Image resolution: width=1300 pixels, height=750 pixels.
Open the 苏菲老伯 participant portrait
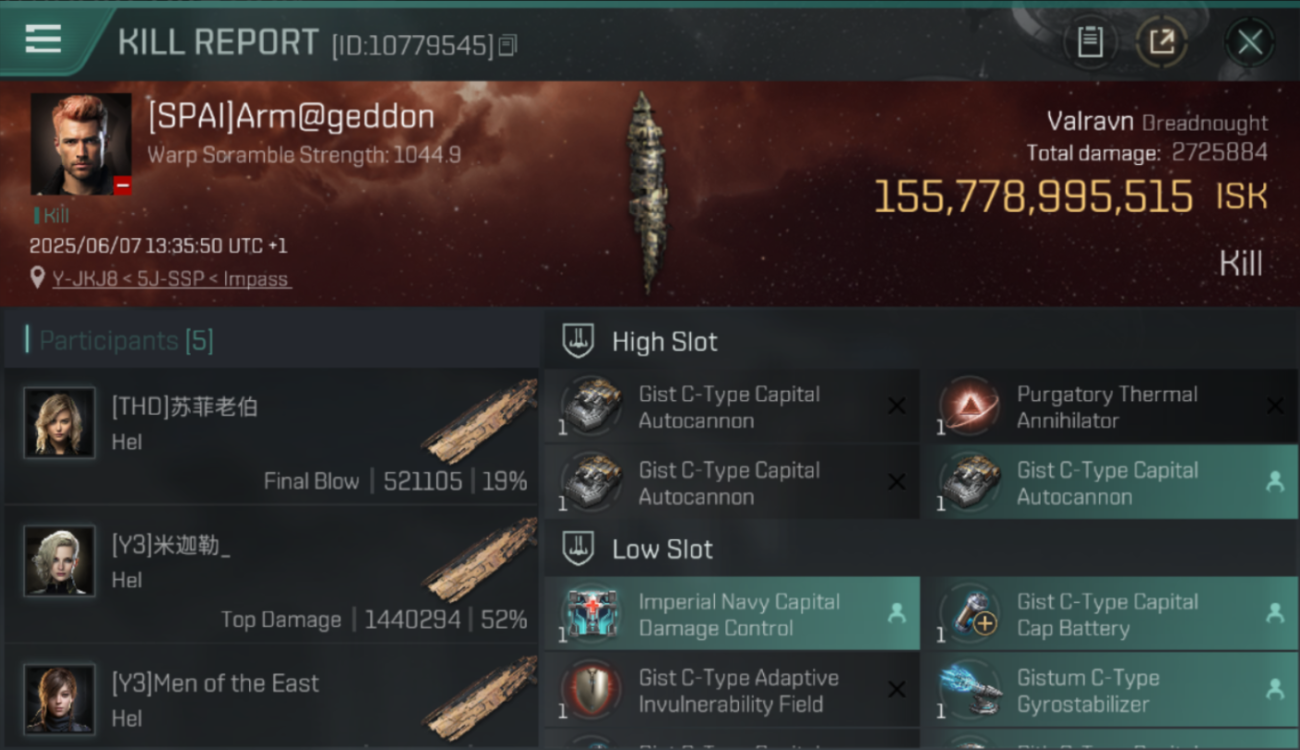tap(60, 423)
